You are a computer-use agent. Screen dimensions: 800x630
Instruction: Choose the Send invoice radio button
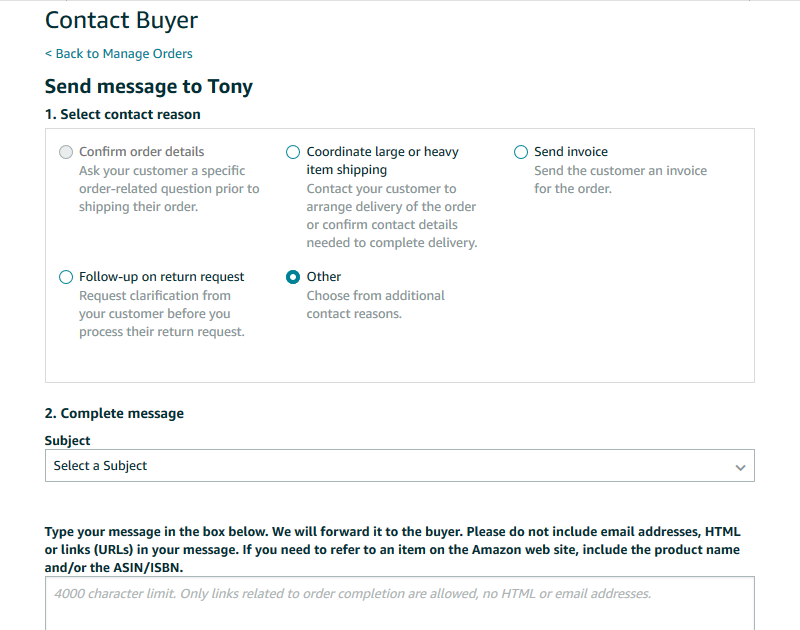tap(520, 152)
